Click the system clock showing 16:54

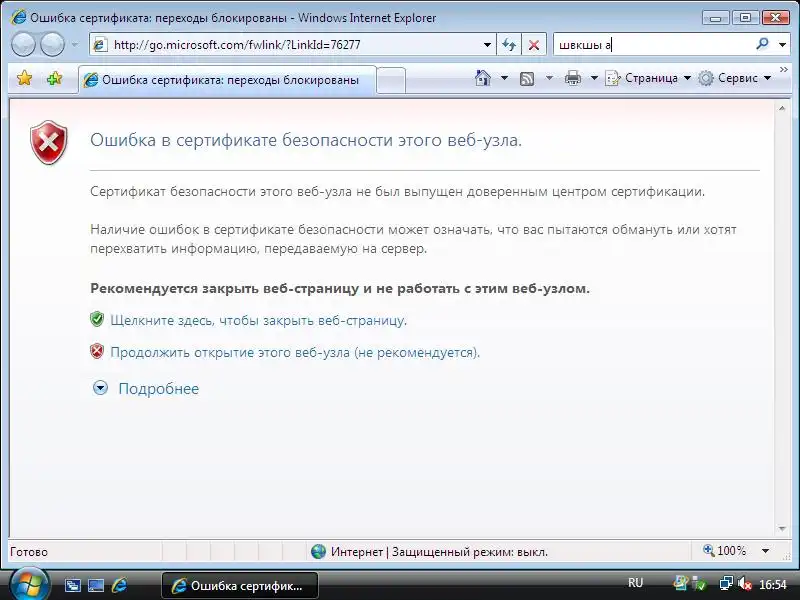click(x=772, y=584)
